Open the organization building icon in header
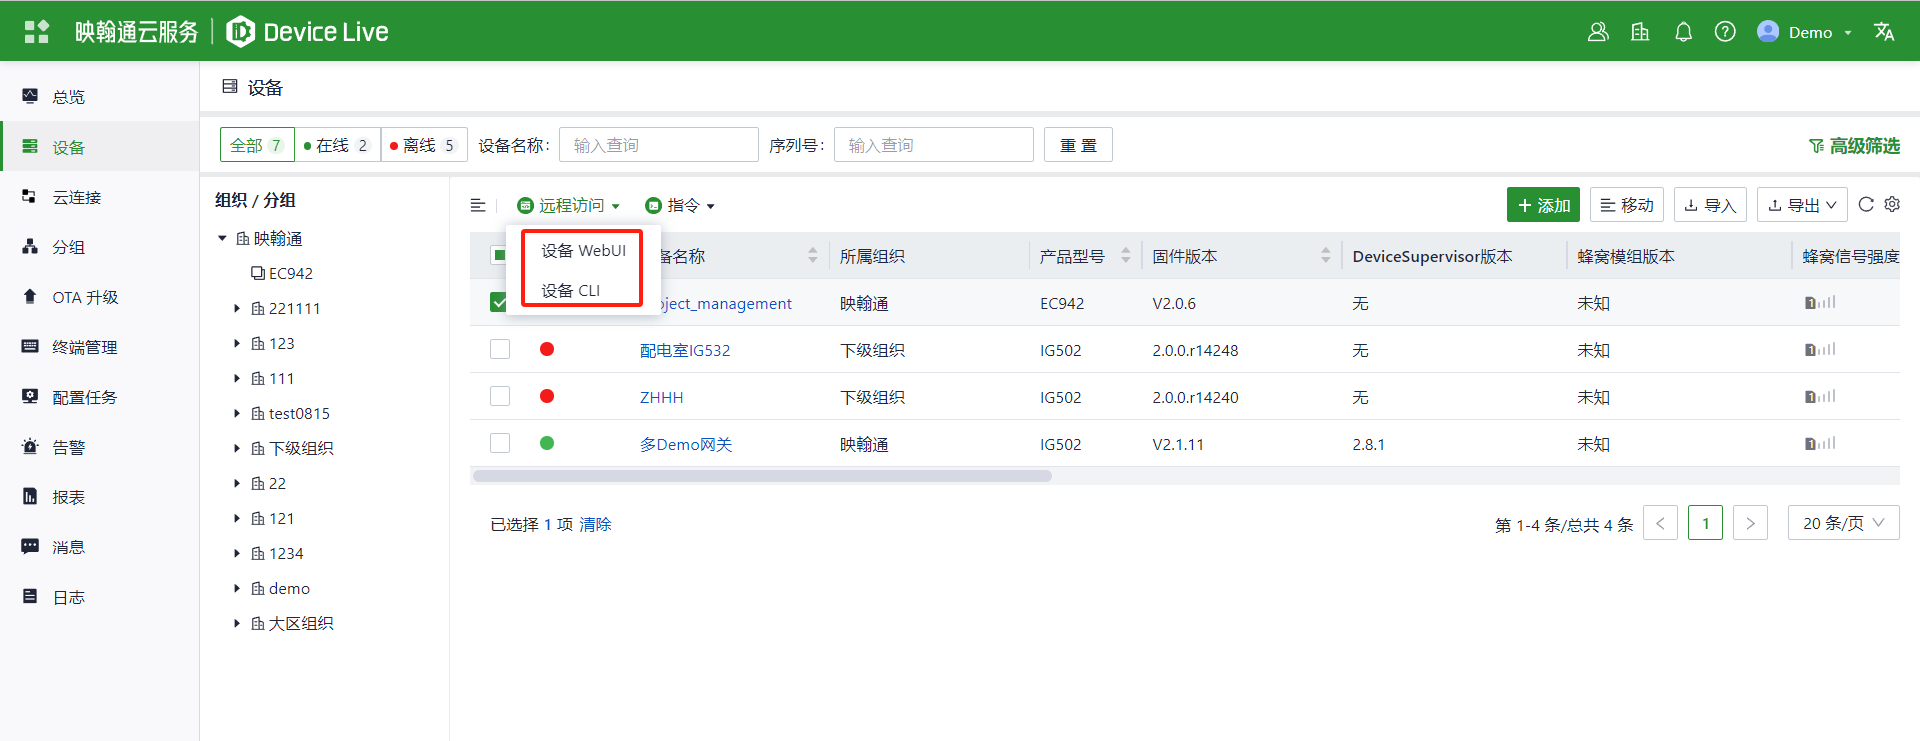Viewport: 1920px width, 741px height. tap(1640, 32)
